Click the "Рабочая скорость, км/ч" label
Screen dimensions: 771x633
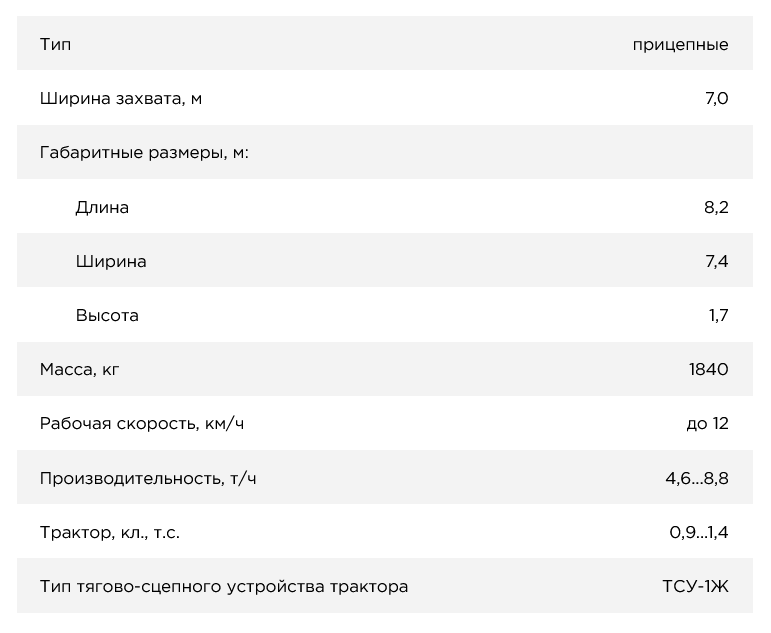pyautogui.click(x=142, y=423)
